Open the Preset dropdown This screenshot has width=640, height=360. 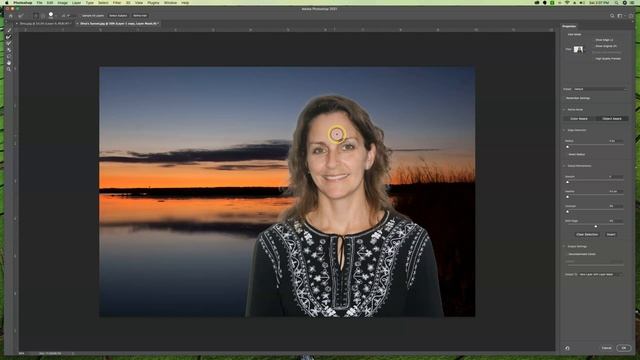599,89
